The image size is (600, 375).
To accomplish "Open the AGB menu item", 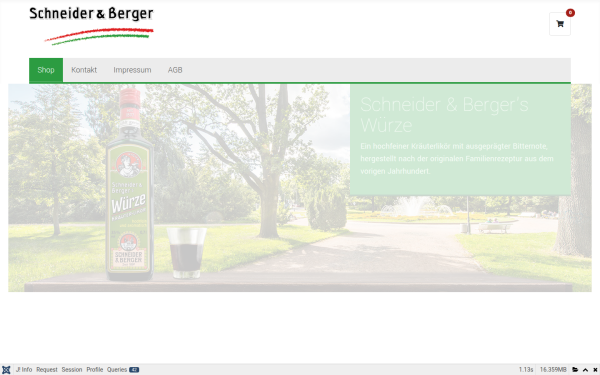I will point(175,70).
